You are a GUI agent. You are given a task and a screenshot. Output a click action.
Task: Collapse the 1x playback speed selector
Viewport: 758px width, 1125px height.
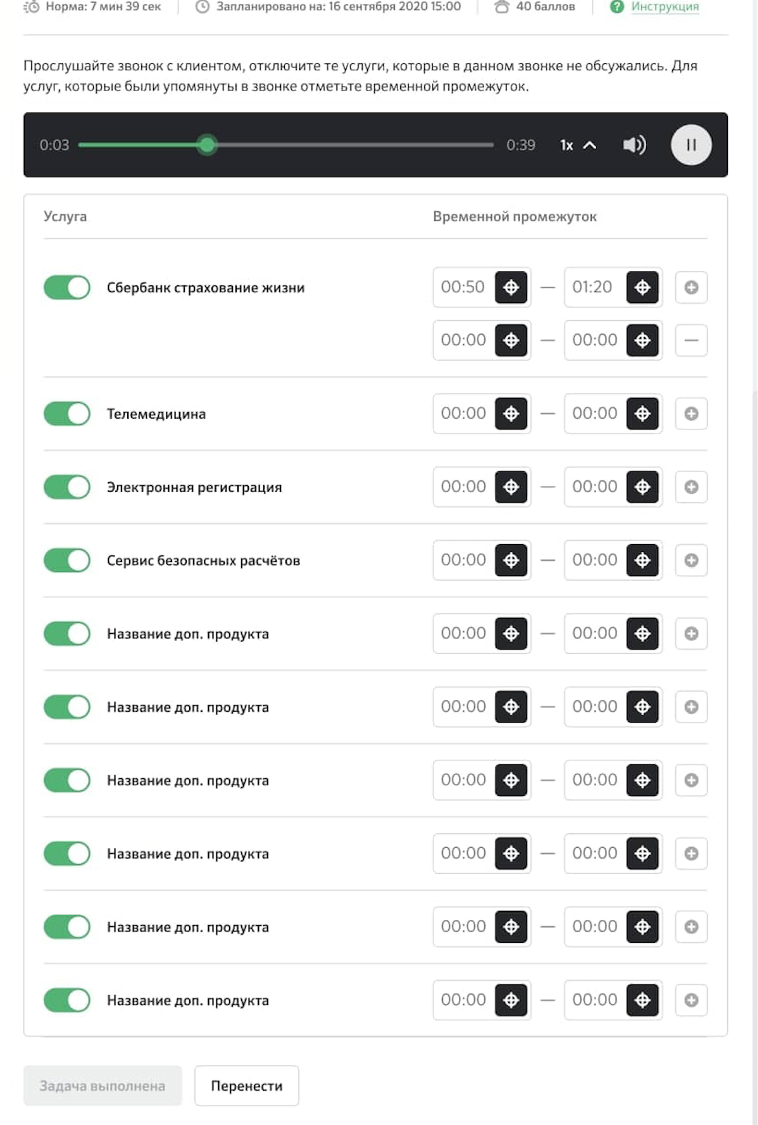589,144
